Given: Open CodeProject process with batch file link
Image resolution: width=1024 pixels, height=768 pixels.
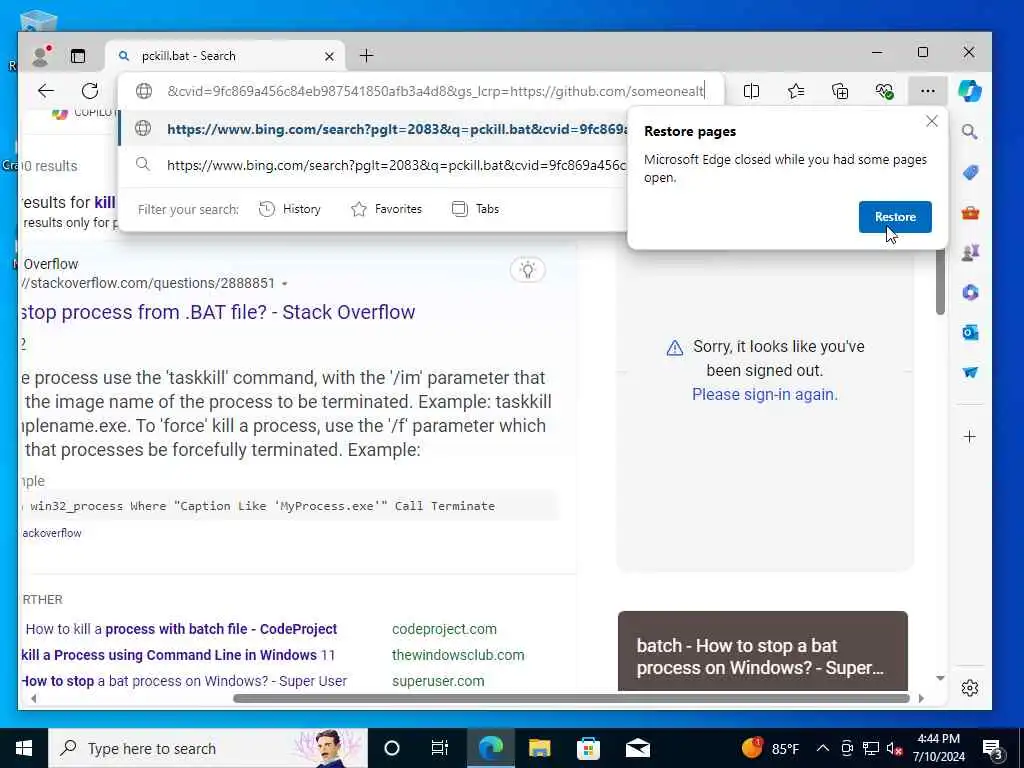Looking at the screenshot, I should click(182, 629).
